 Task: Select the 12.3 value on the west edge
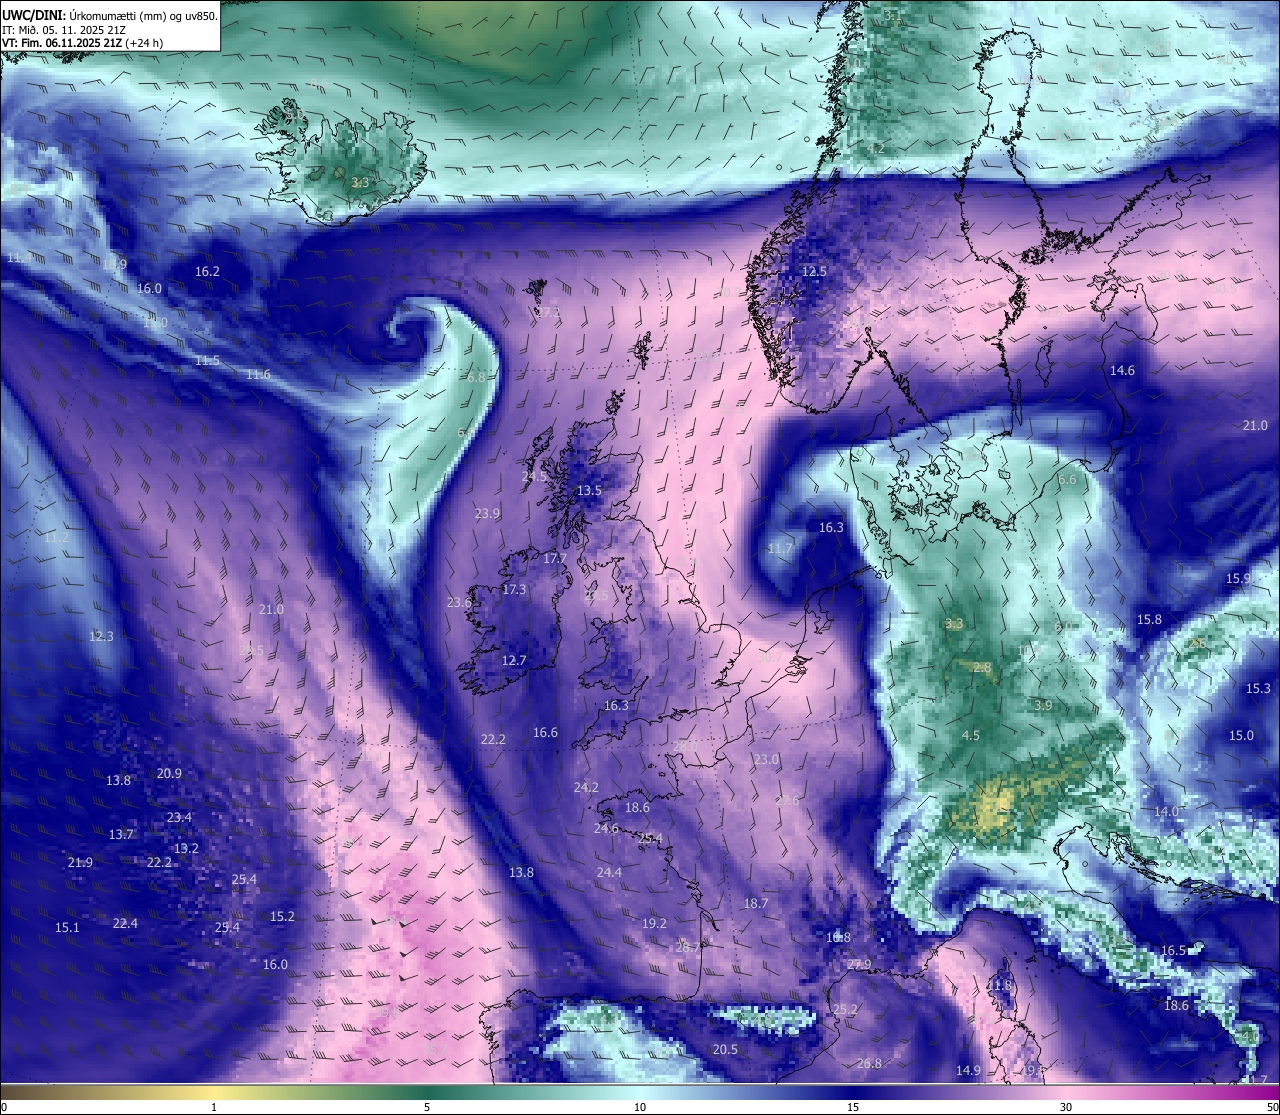point(101,637)
